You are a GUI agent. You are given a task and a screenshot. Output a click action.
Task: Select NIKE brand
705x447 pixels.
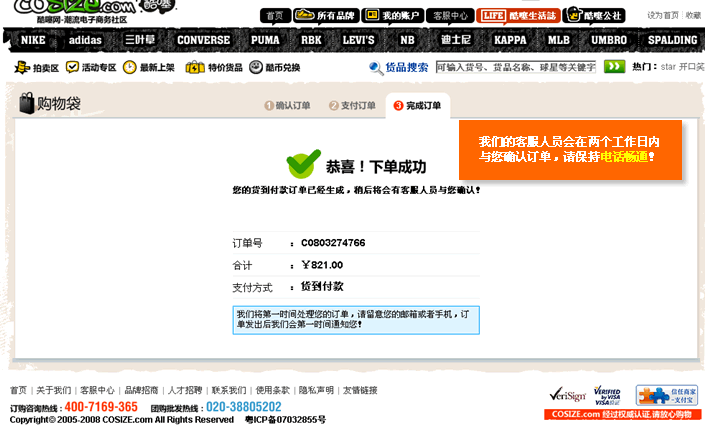click(x=33, y=40)
